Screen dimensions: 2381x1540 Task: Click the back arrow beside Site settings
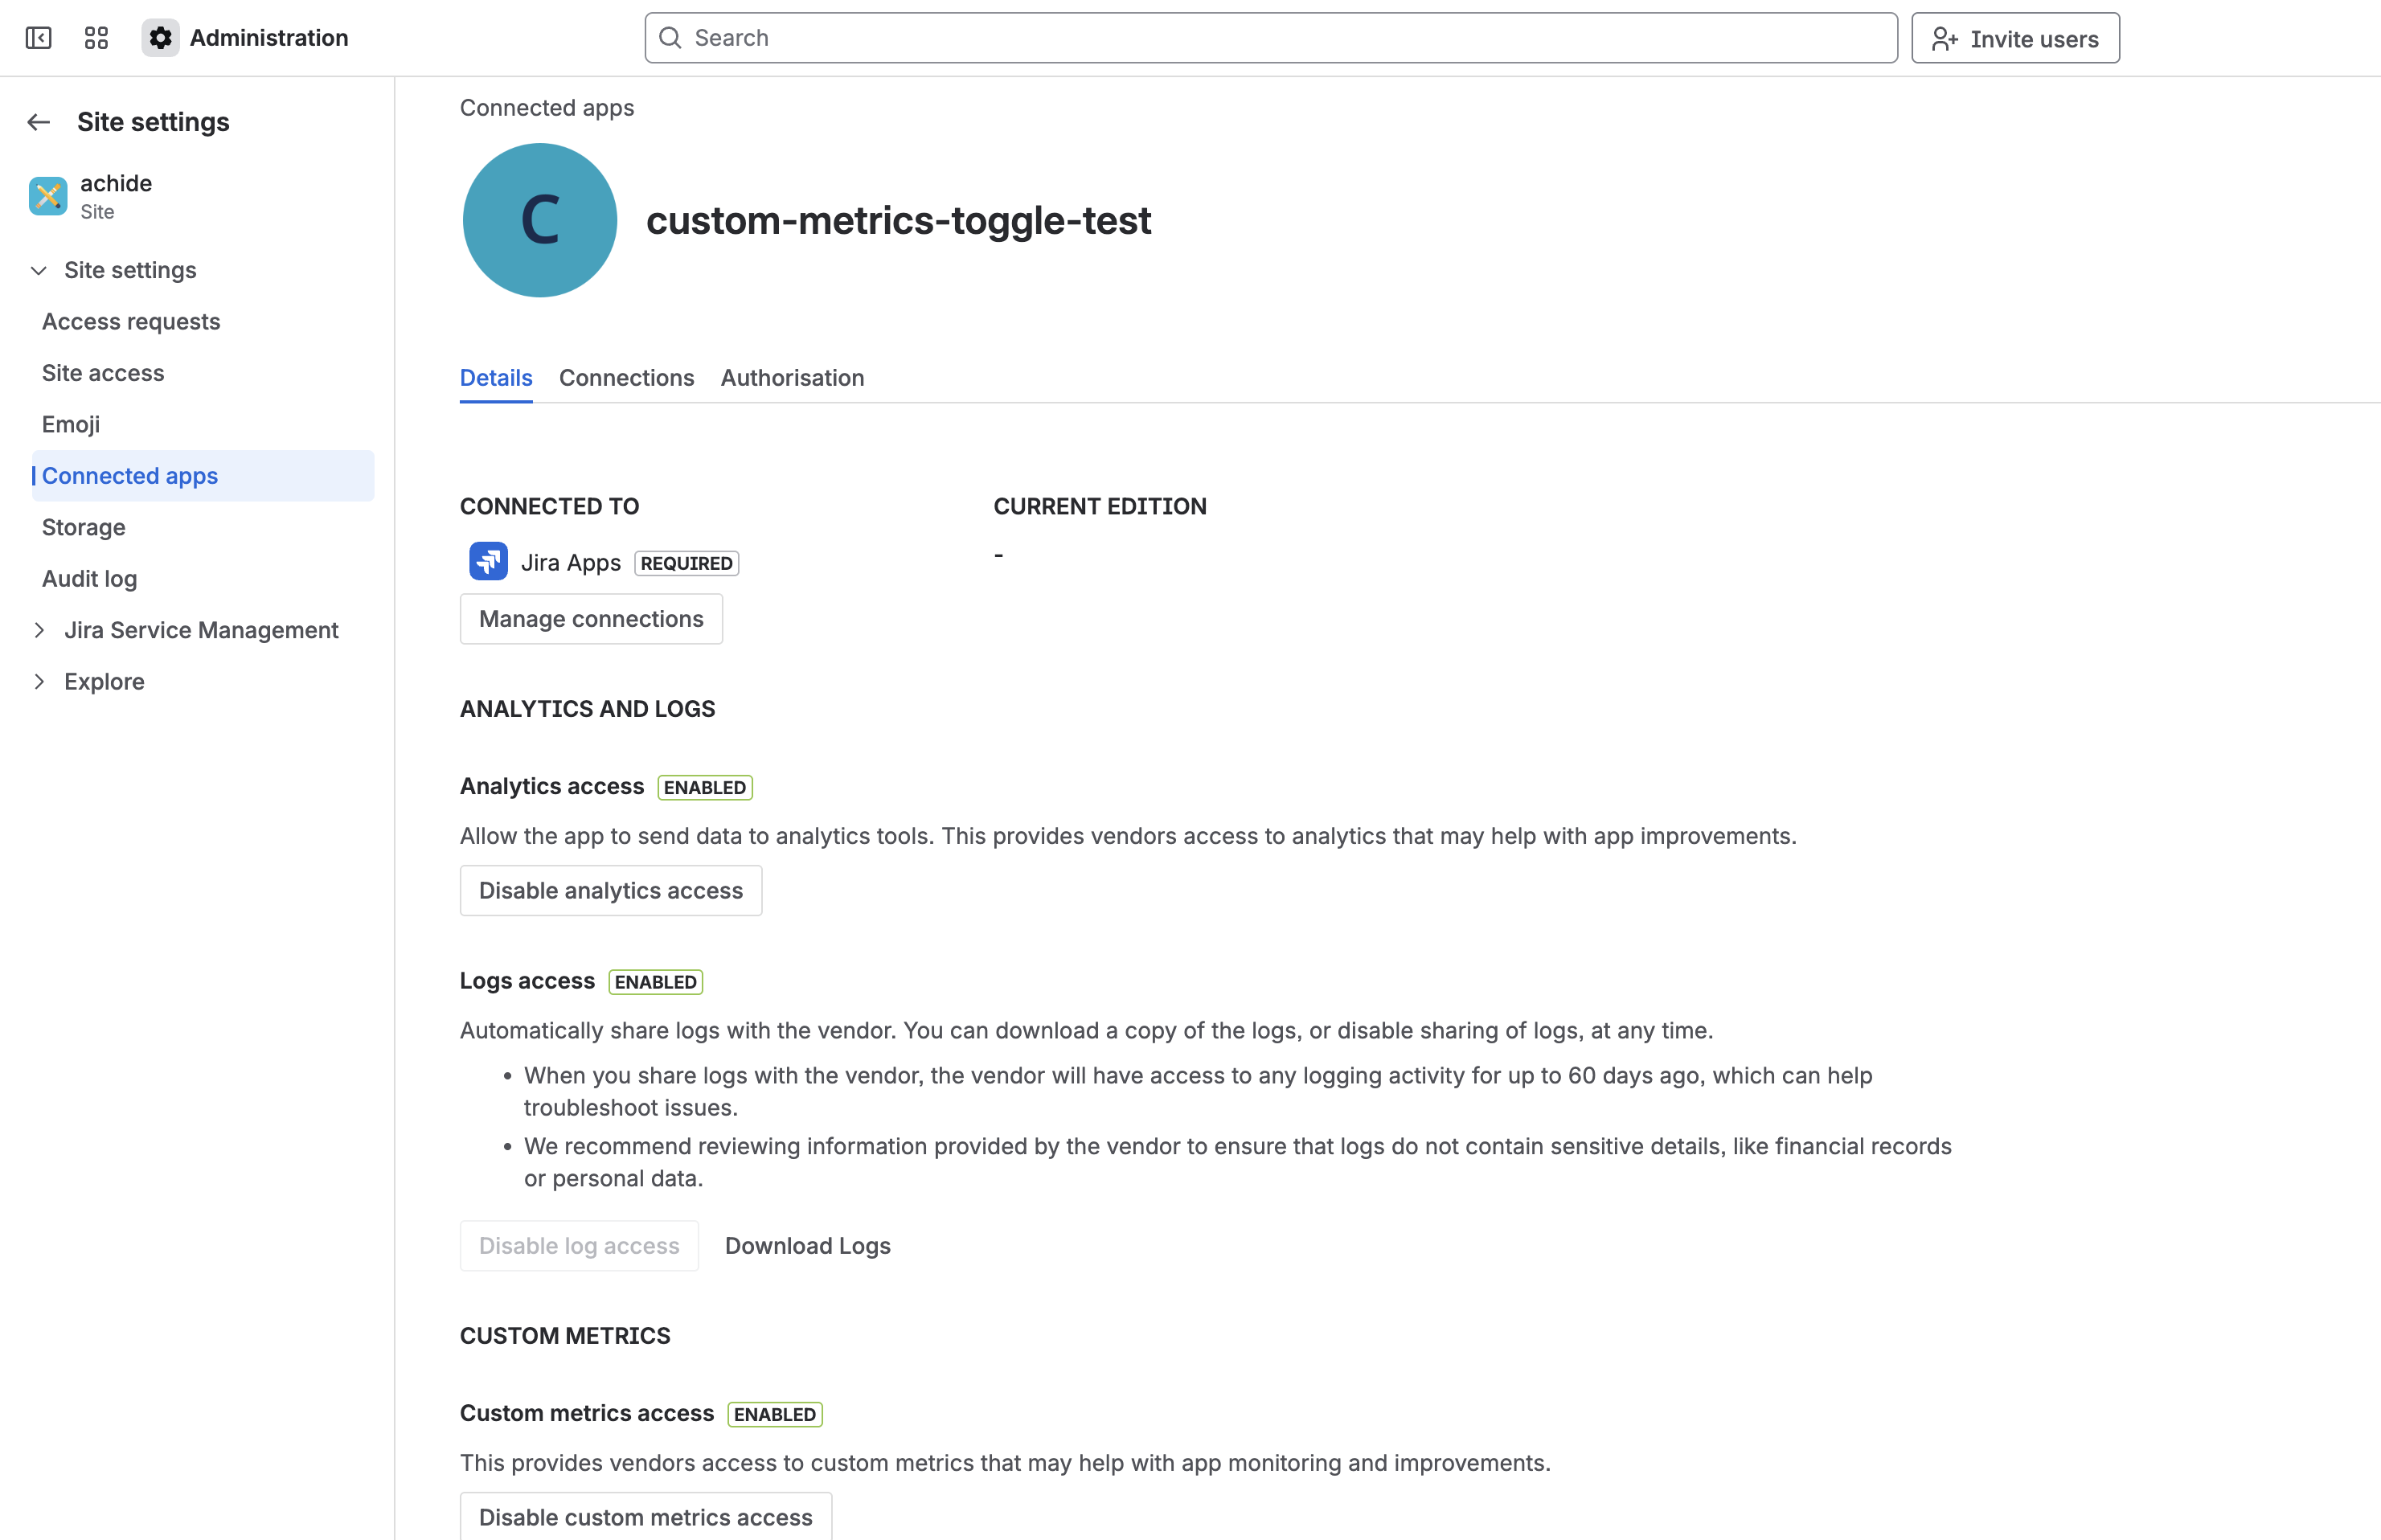point(38,121)
